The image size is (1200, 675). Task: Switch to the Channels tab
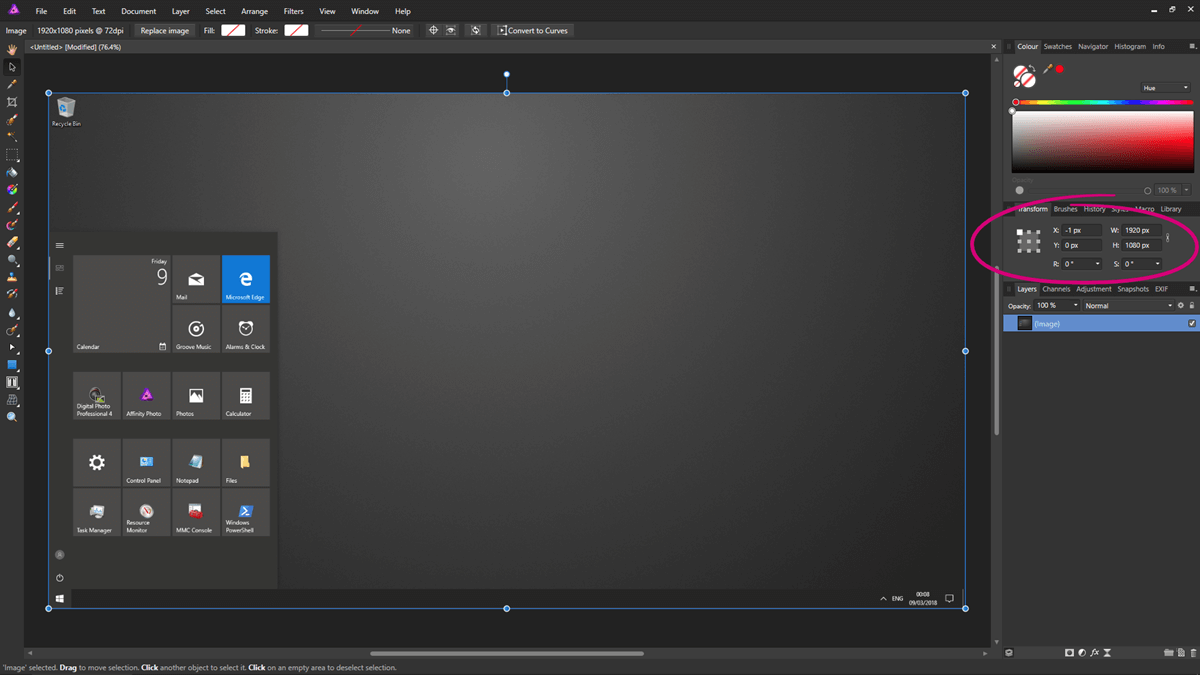coord(1056,288)
